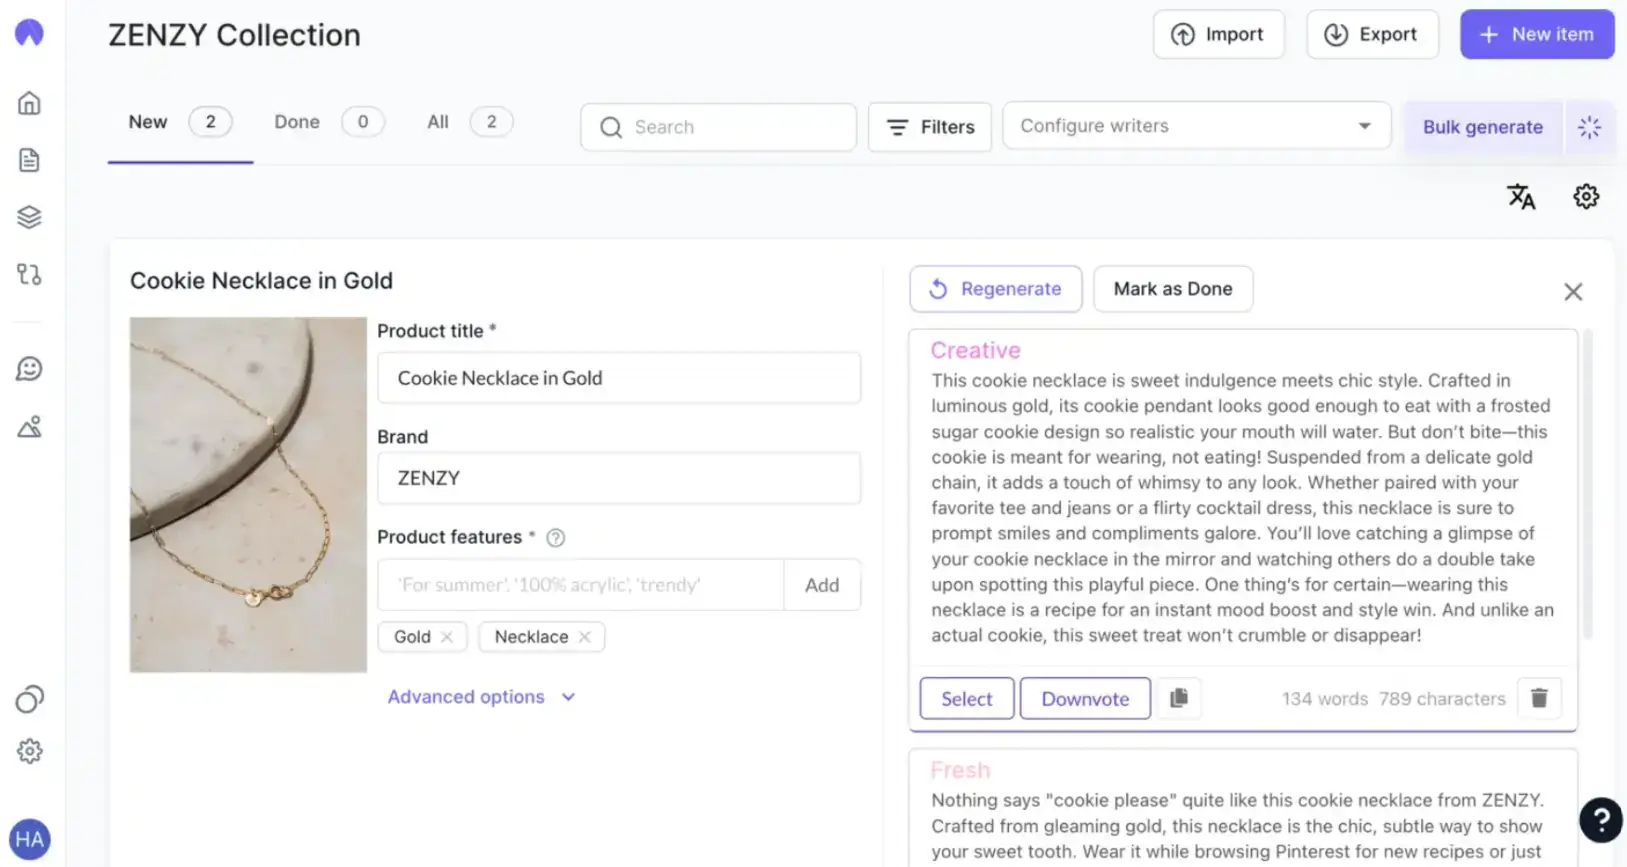Image resolution: width=1627 pixels, height=867 pixels.
Task: Click the Regenerate button
Action: (995, 289)
